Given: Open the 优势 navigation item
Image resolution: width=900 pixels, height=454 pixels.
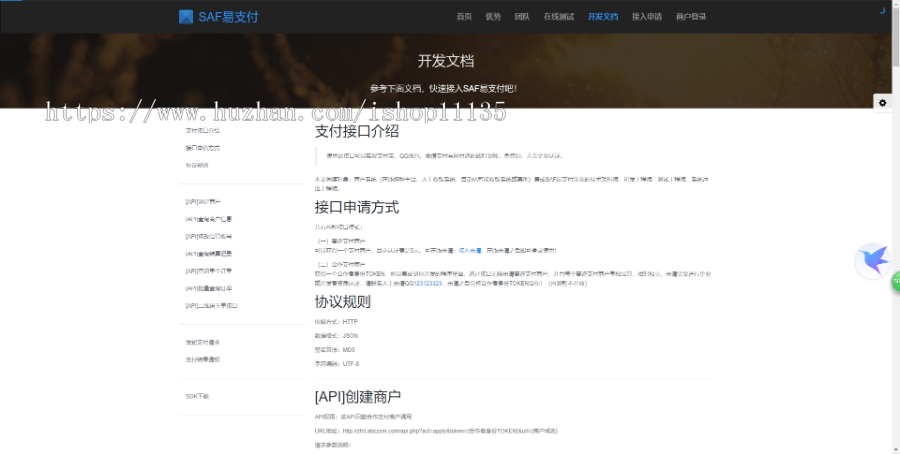Looking at the screenshot, I should click(x=493, y=17).
